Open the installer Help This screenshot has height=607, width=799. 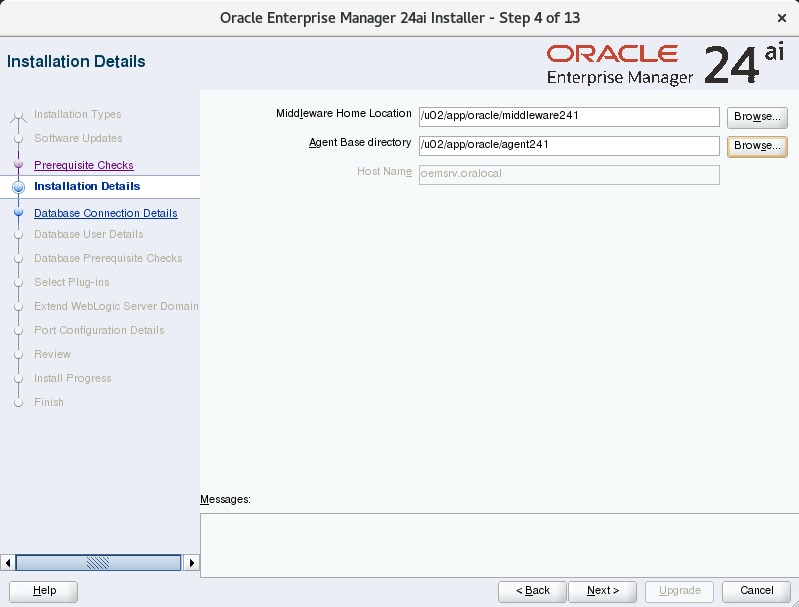45,591
